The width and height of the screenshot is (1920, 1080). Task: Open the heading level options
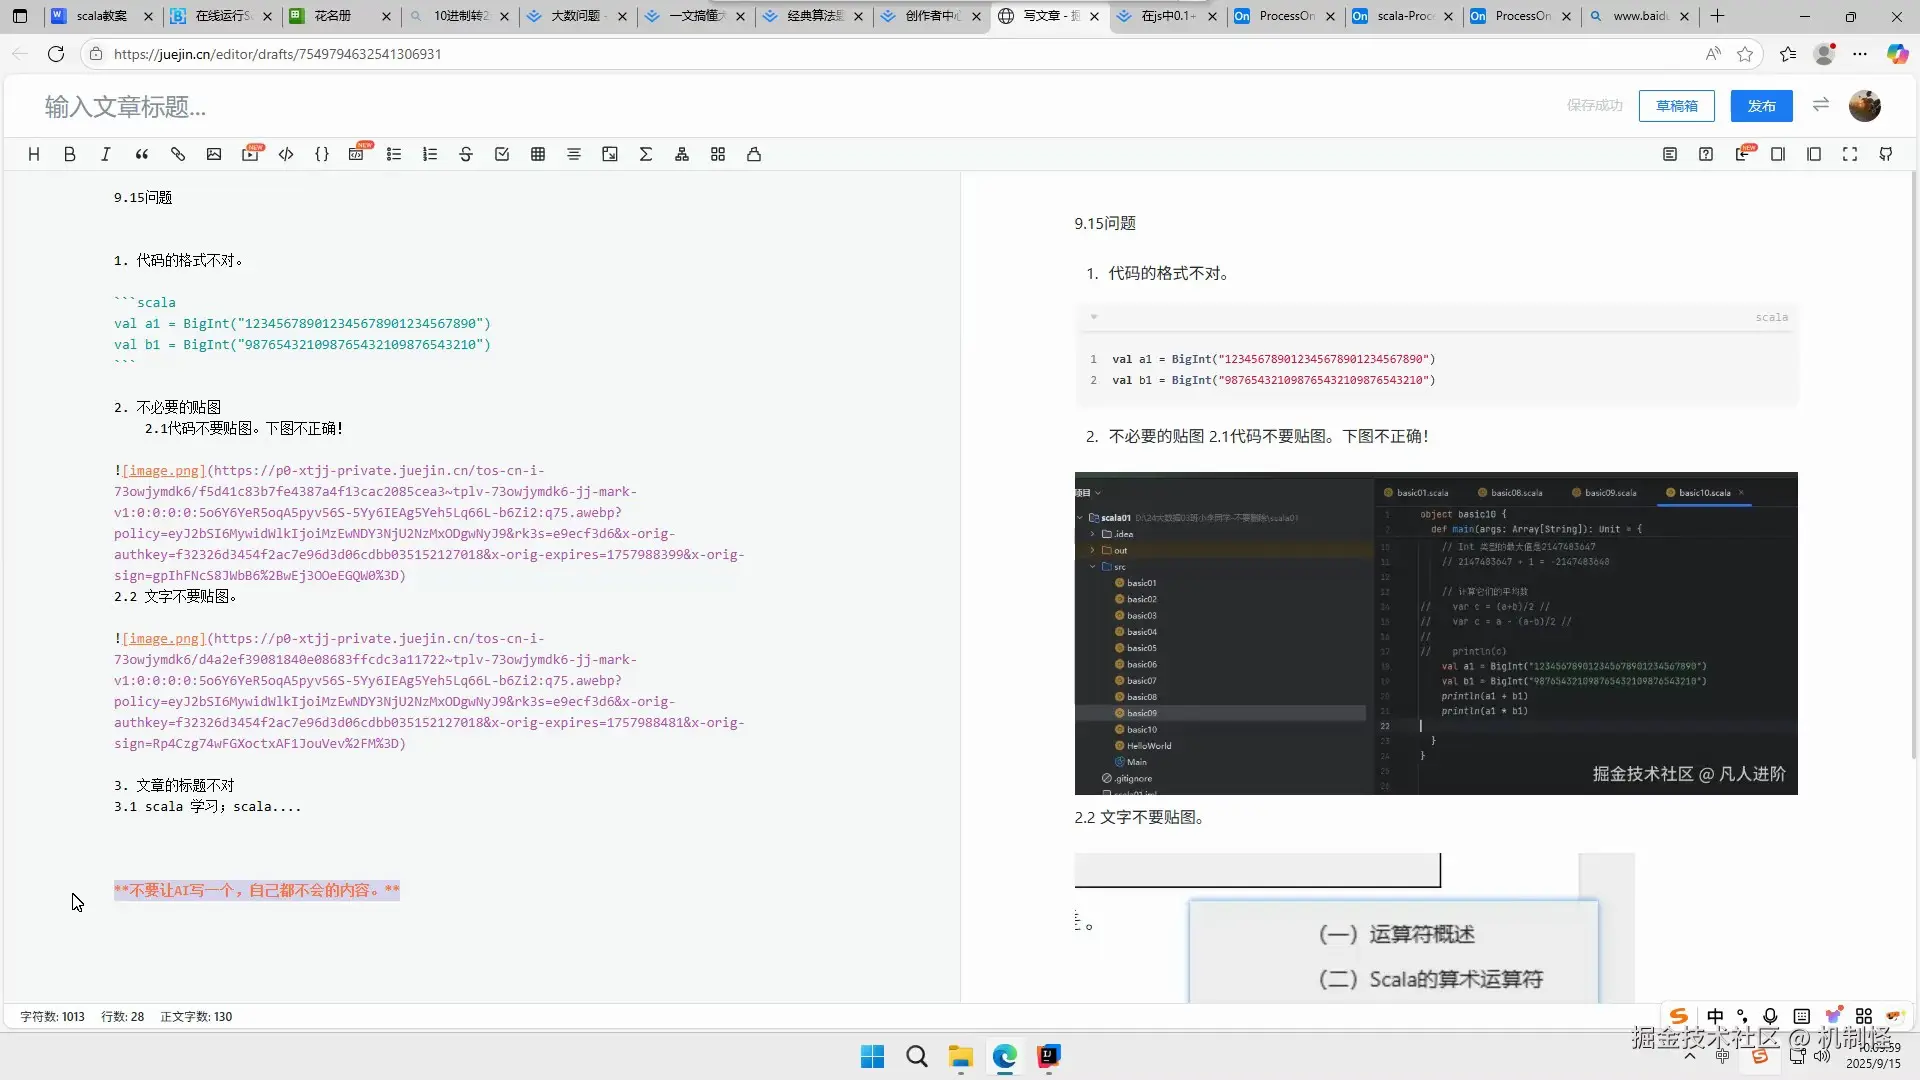pyautogui.click(x=33, y=154)
